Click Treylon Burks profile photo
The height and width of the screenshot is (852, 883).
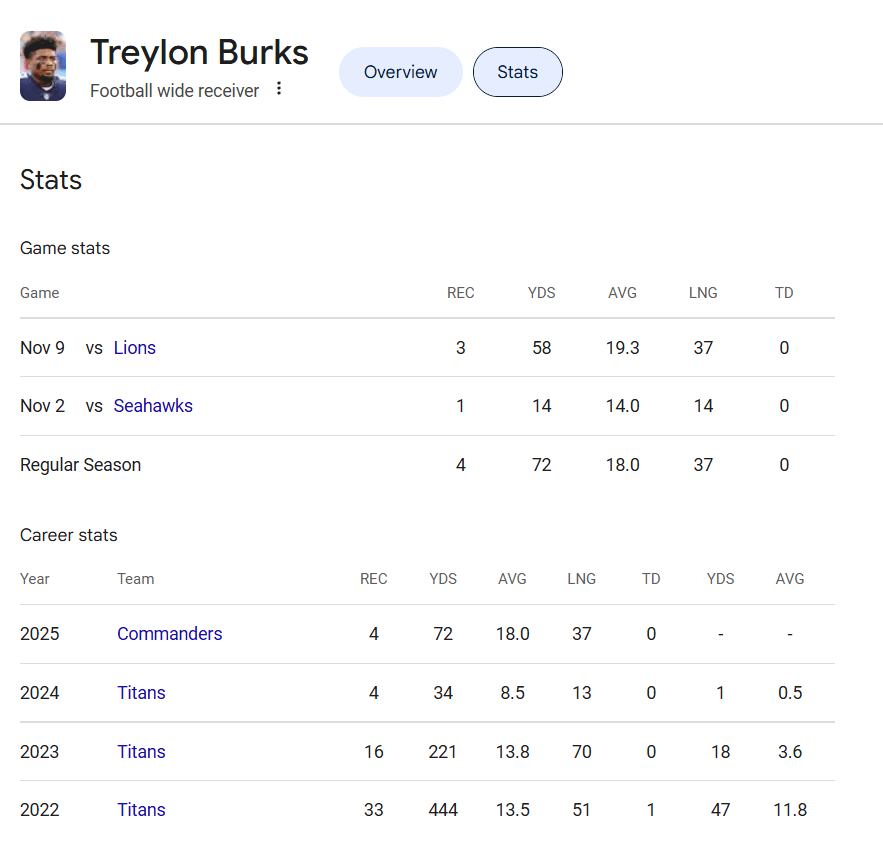[x=43, y=66]
